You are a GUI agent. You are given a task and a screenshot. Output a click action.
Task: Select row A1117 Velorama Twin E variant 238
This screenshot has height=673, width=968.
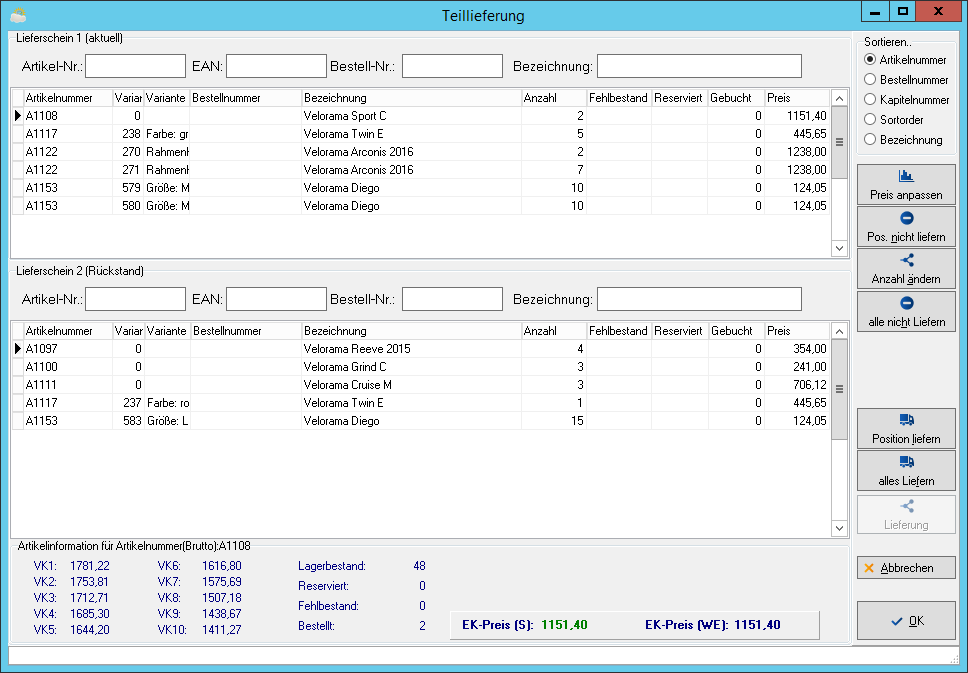420,133
